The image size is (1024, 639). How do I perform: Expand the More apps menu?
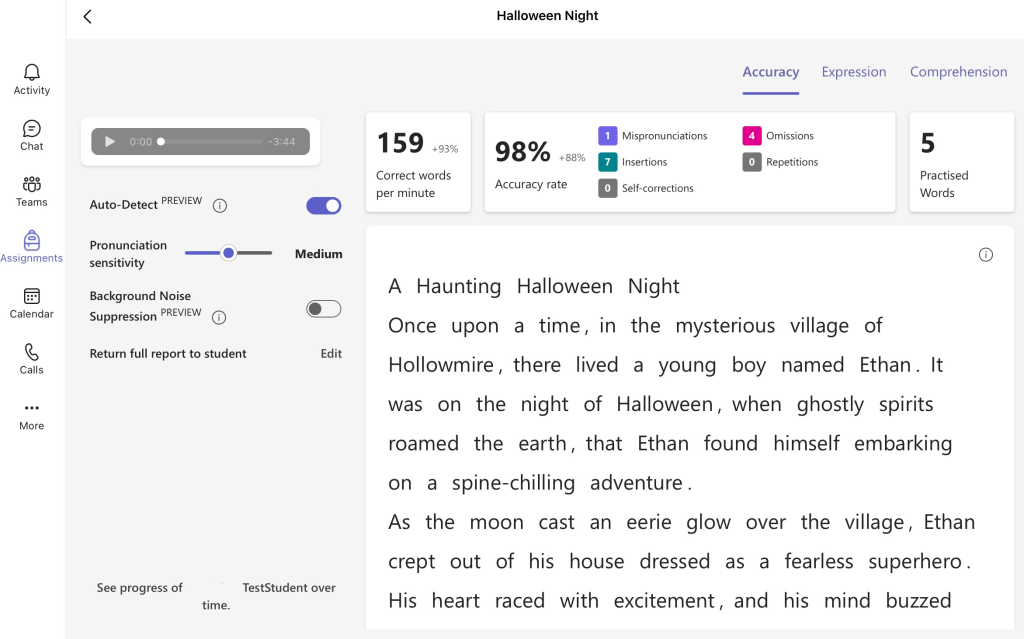pos(32,415)
